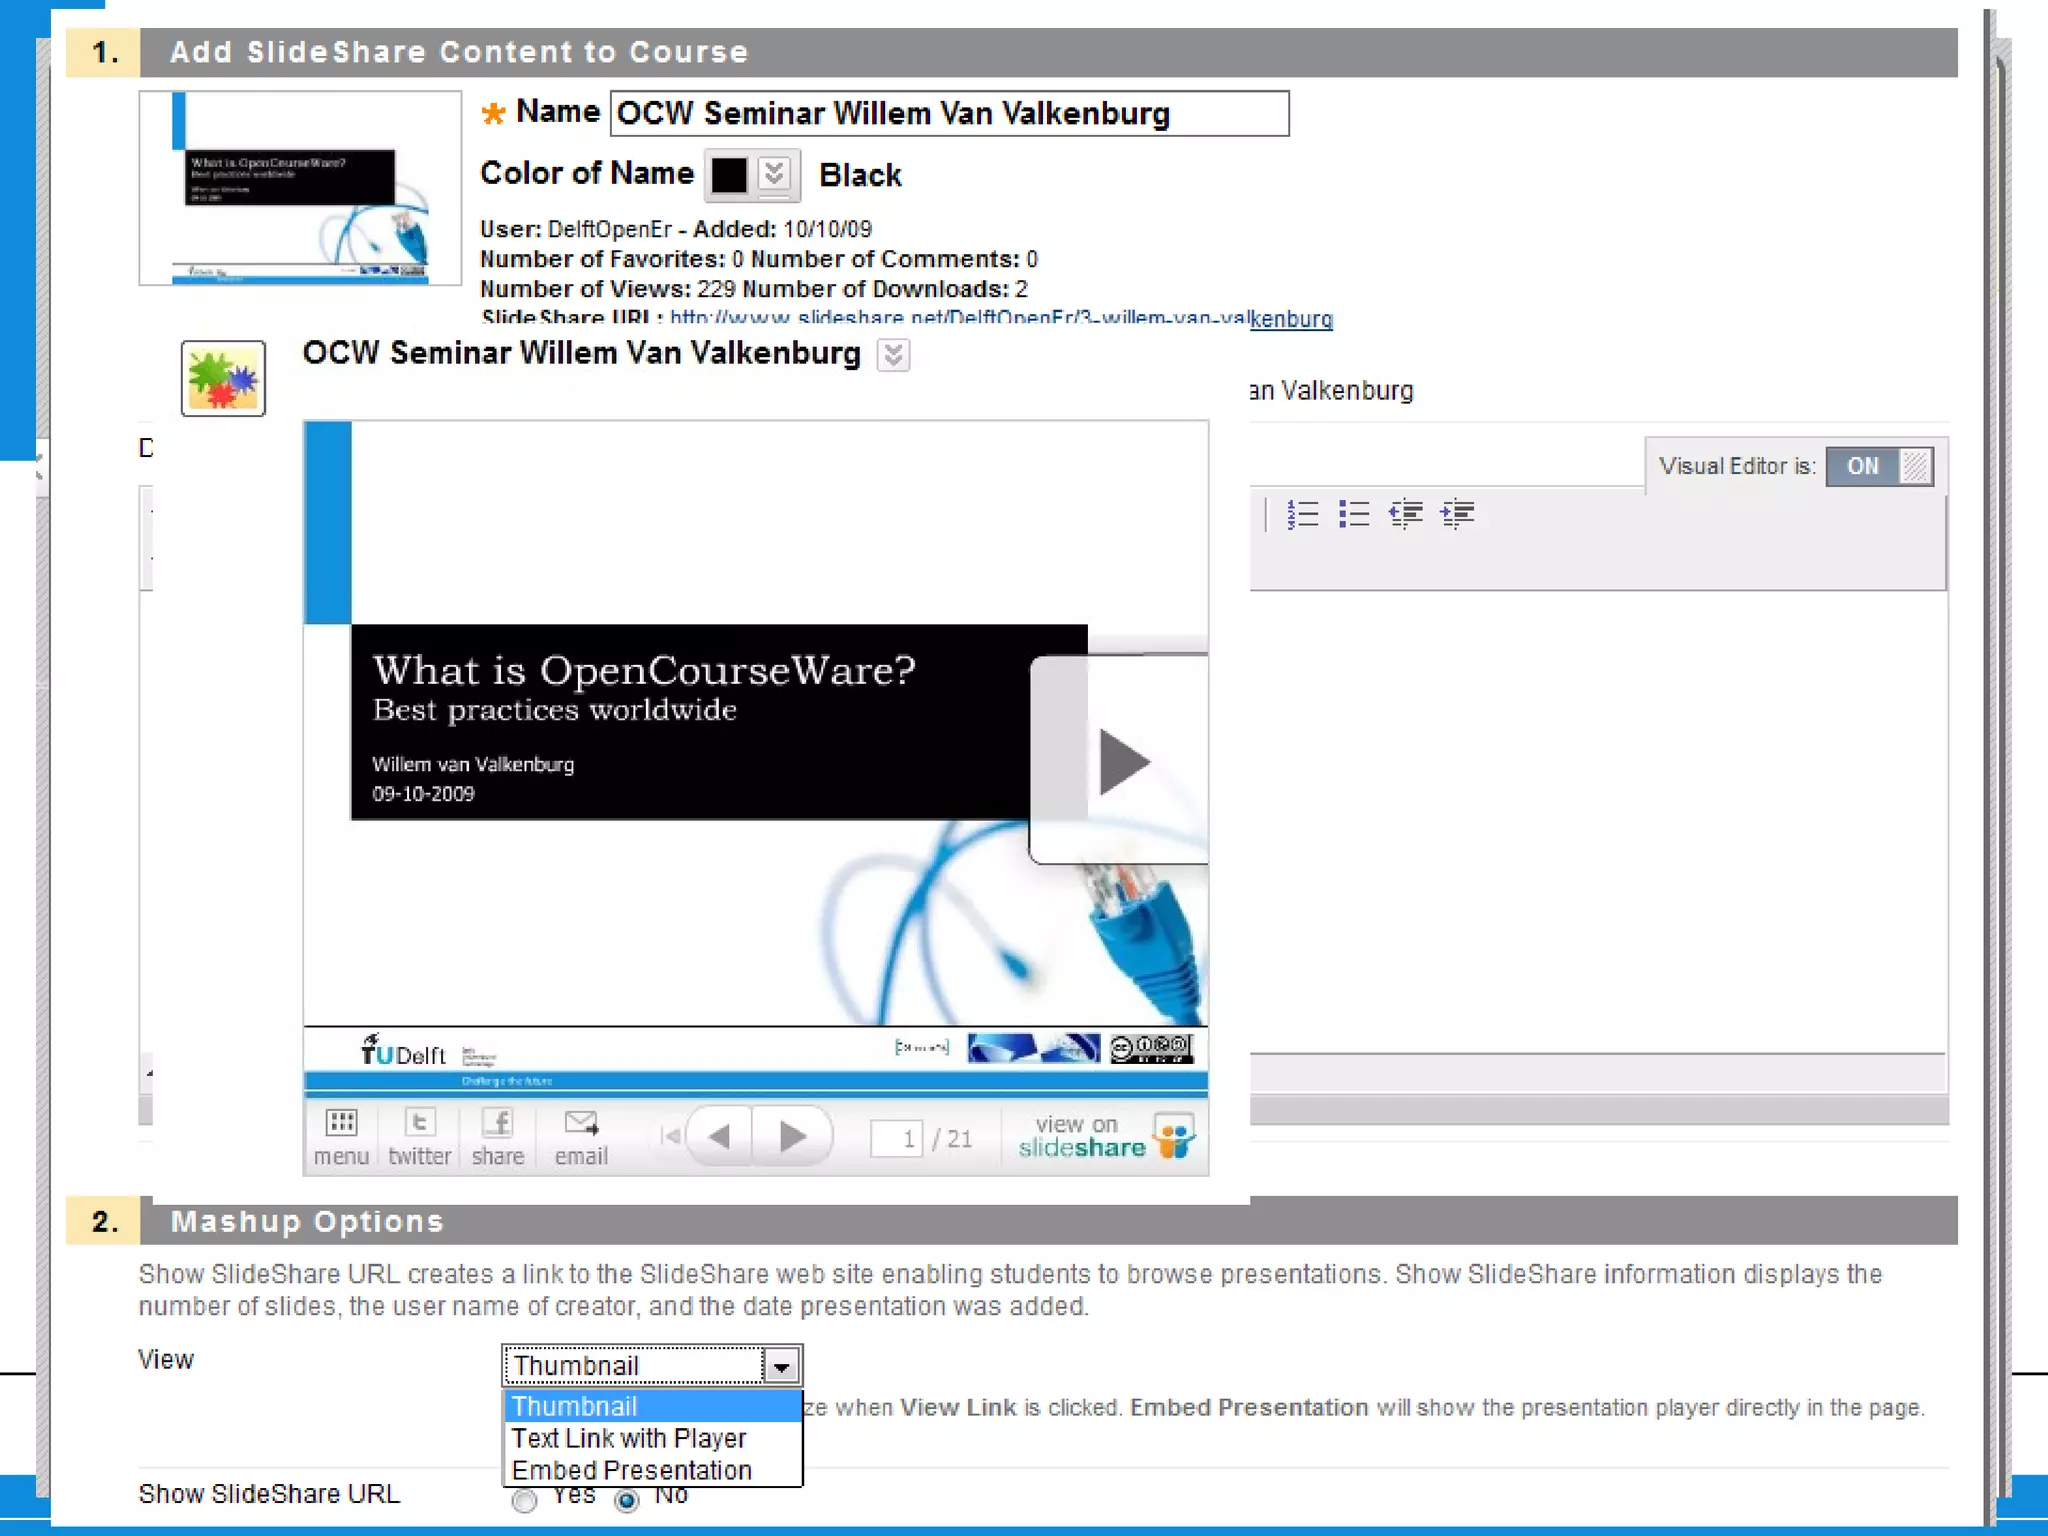Open the View combo box arrow
This screenshot has height=1536, width=2048.
click(781, 1366)
